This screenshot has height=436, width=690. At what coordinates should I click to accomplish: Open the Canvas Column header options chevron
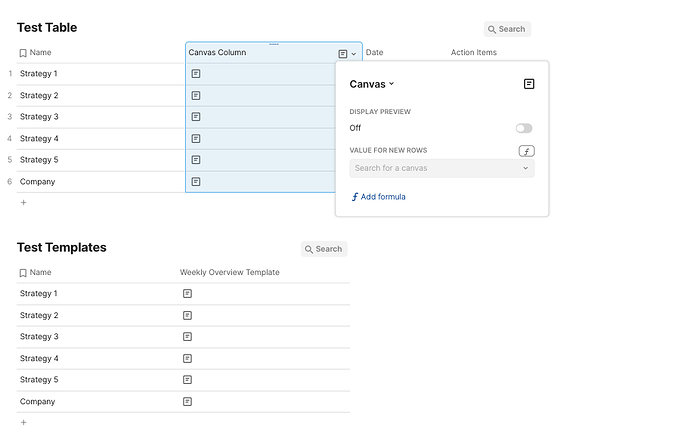pos(354,53)
